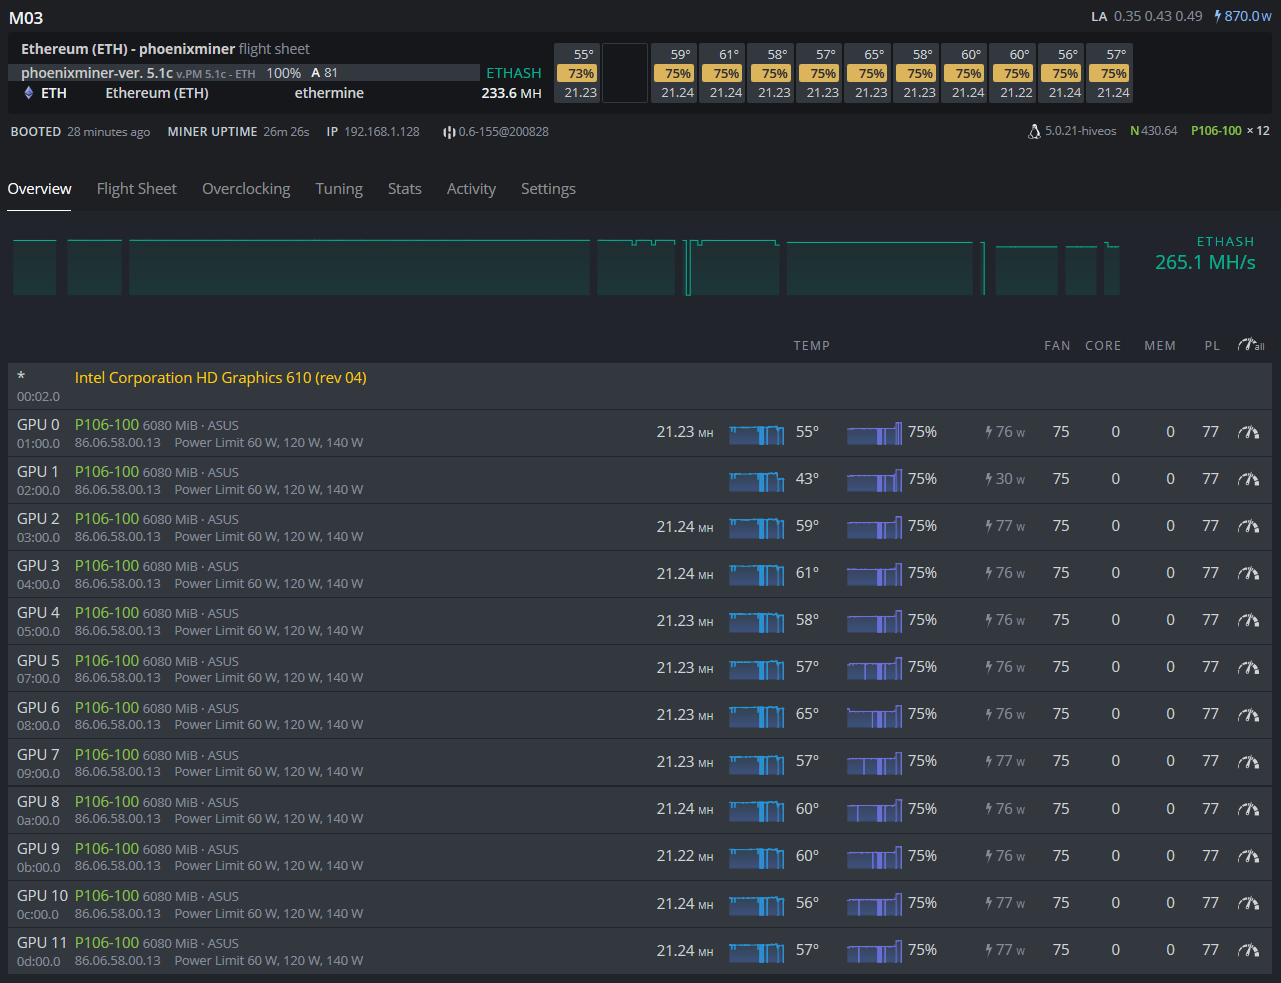The image size is (1281, 983).
Task: Click the TEMP column header
Action: click(x=812, y=346)
